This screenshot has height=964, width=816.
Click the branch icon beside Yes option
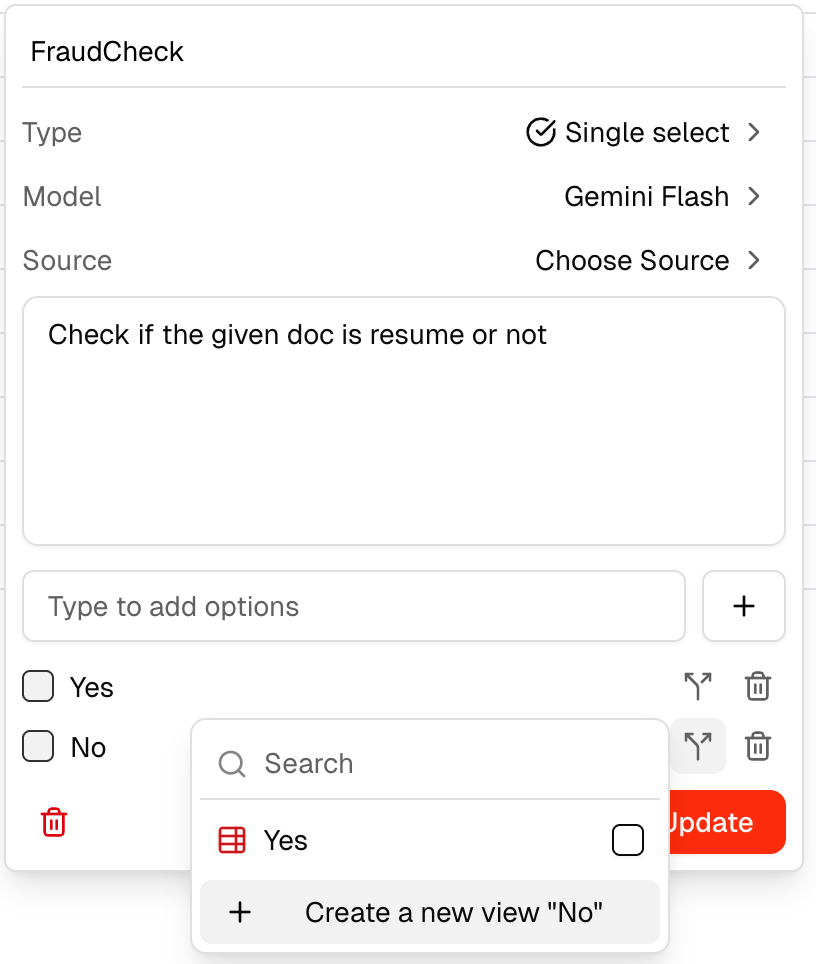point(698,687)
